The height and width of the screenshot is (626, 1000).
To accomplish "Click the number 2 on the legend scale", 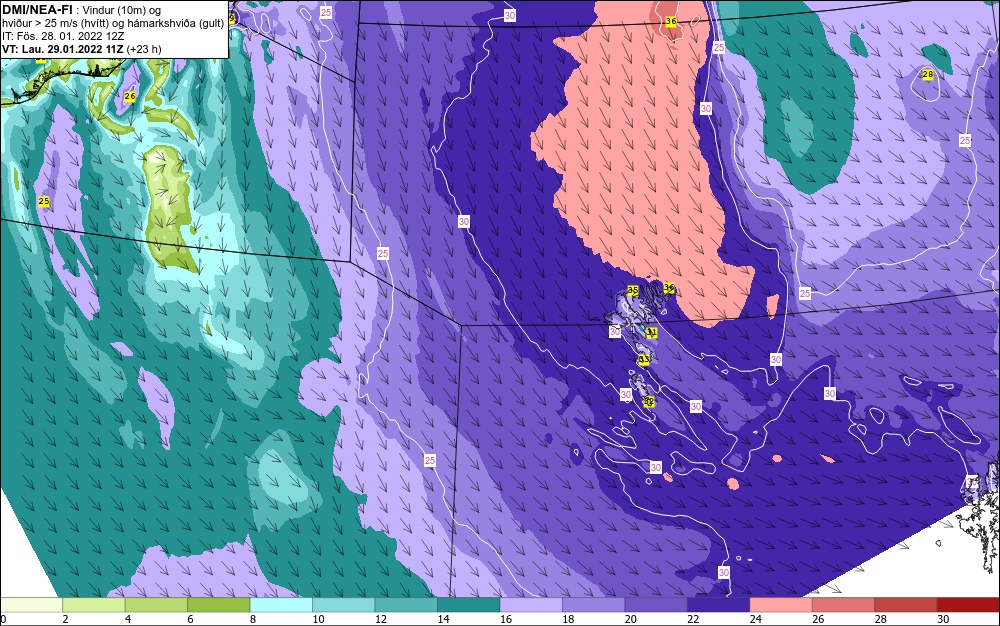I will 66,619.
